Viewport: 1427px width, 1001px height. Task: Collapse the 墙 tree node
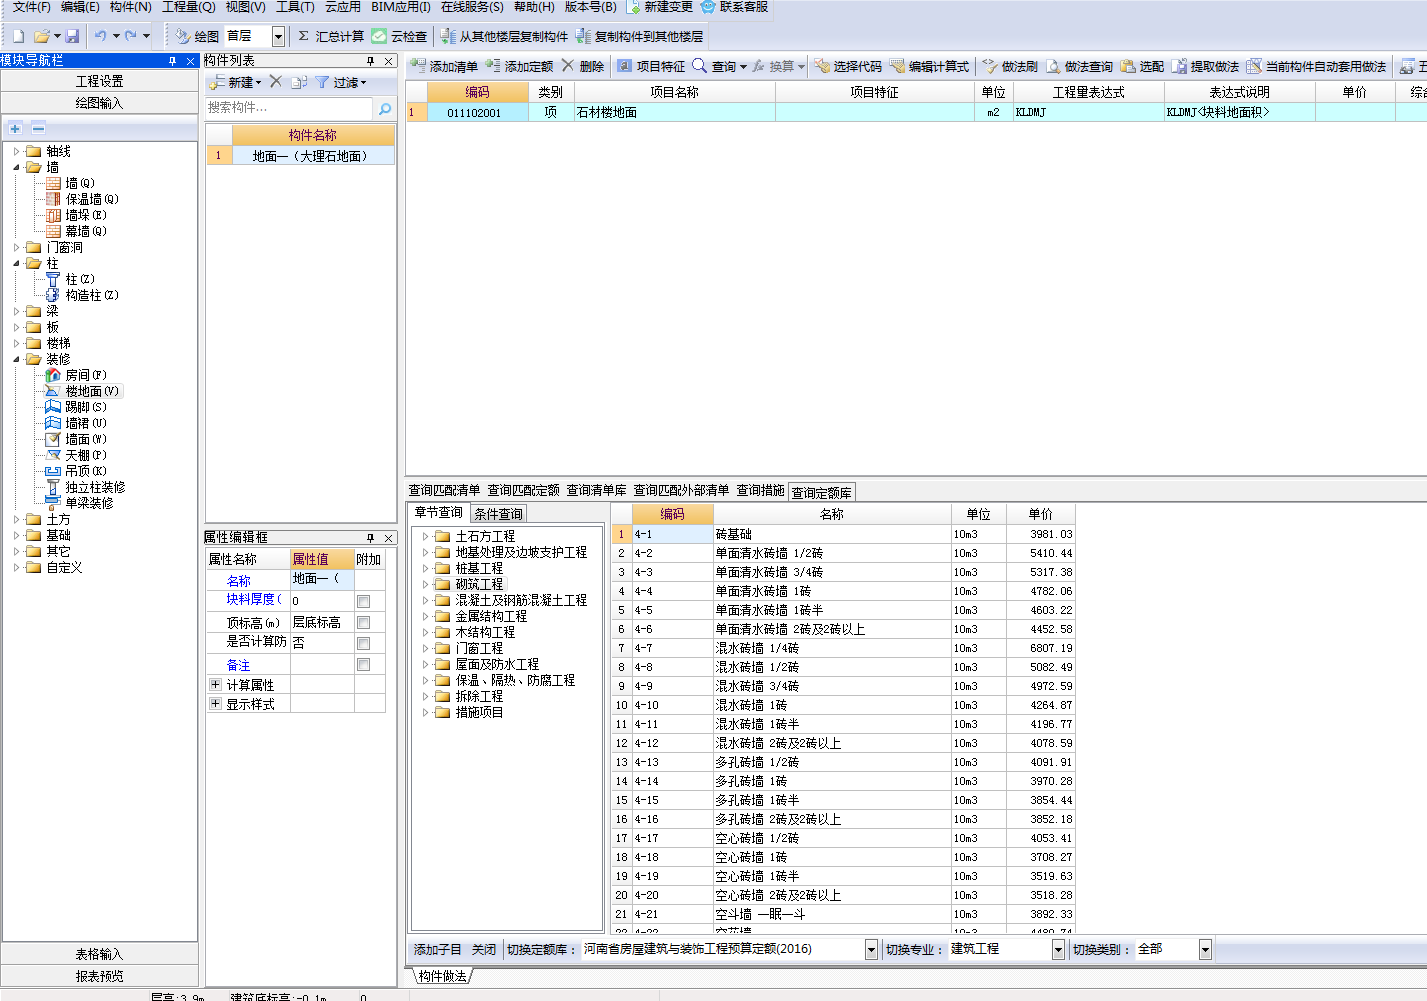16,167
